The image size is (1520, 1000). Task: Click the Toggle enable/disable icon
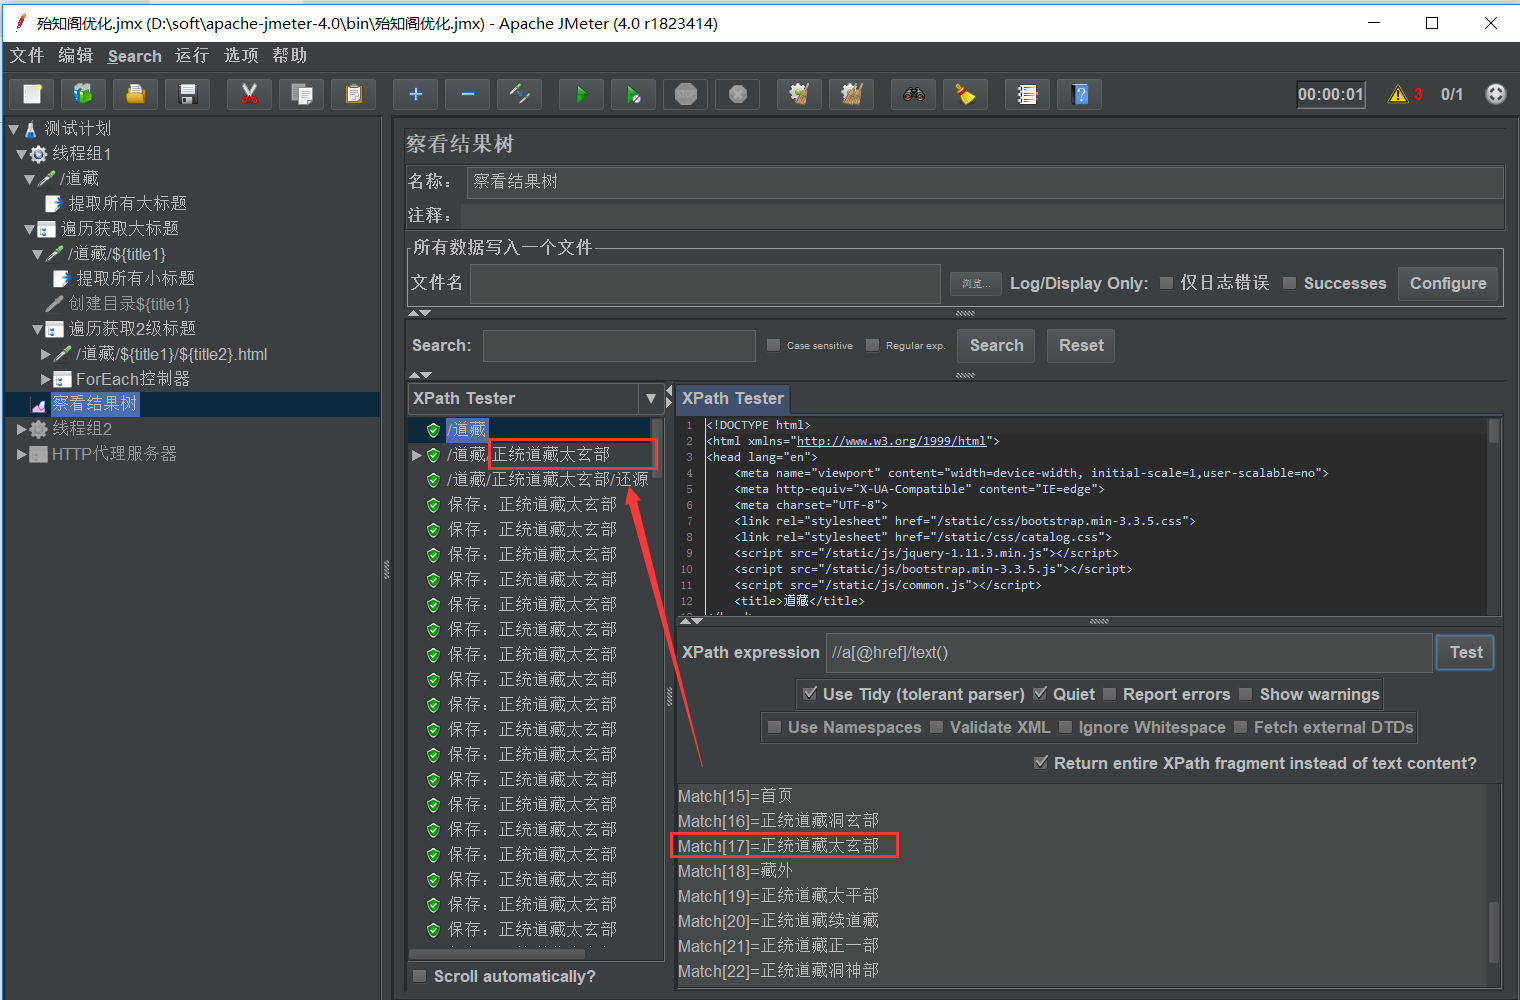point(519,94)
